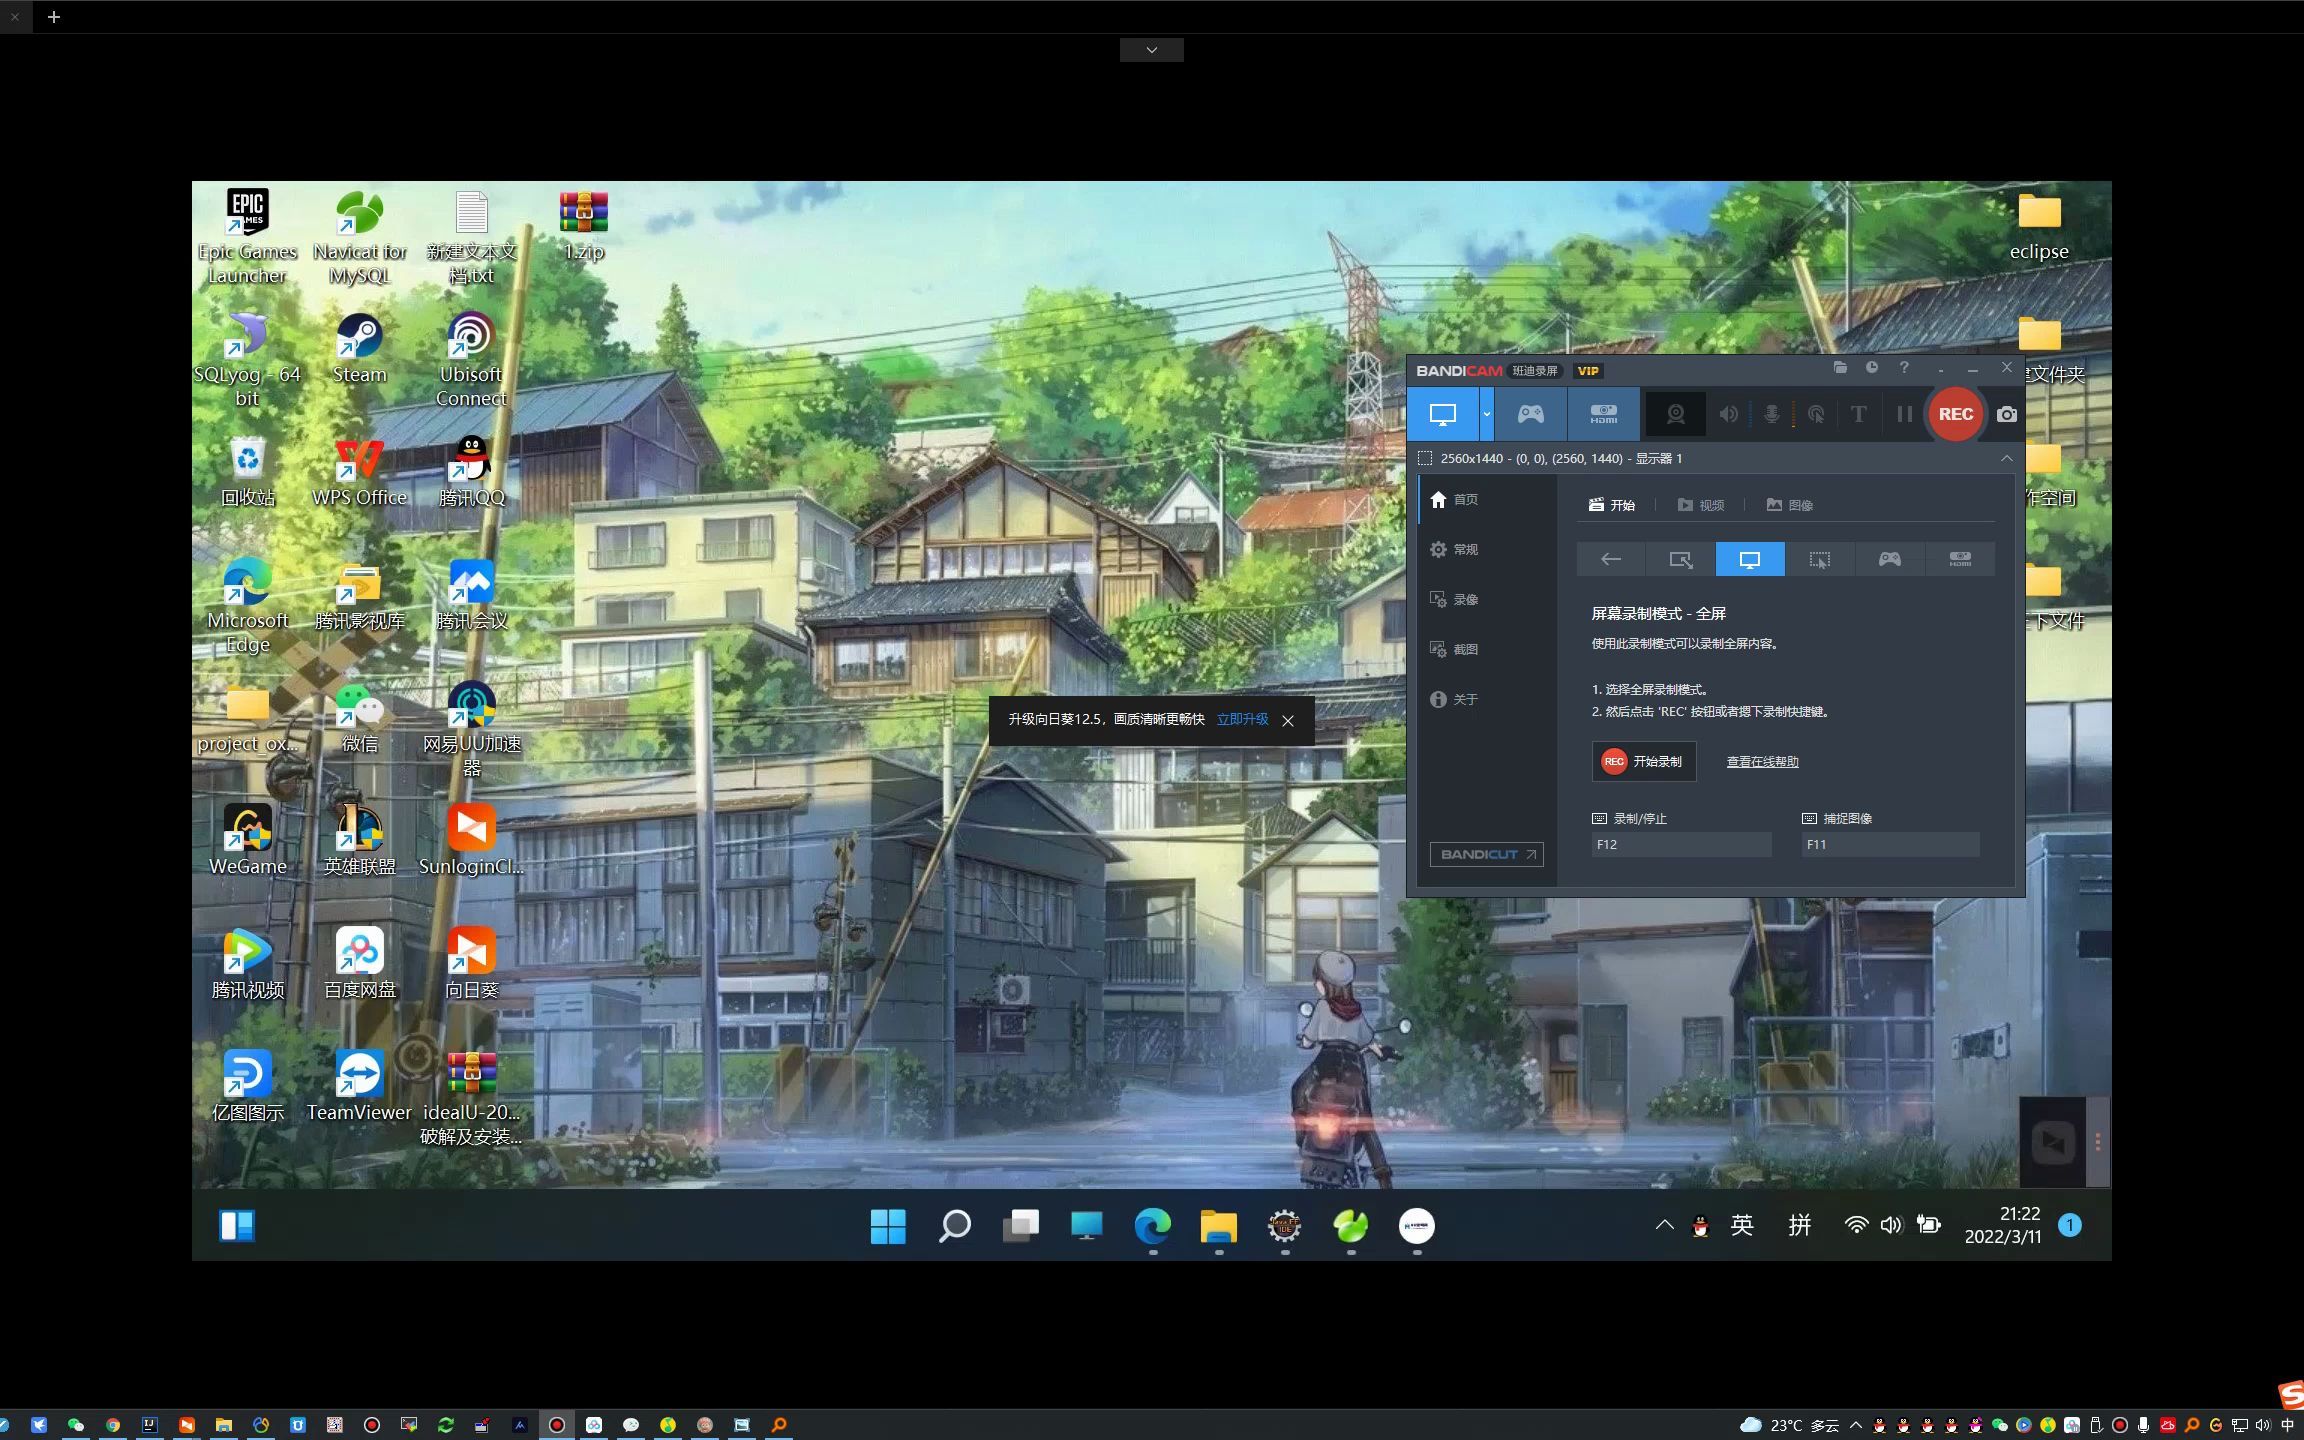
Task: Toggle the microphone recording icon
Action: tap(1771, 414)
